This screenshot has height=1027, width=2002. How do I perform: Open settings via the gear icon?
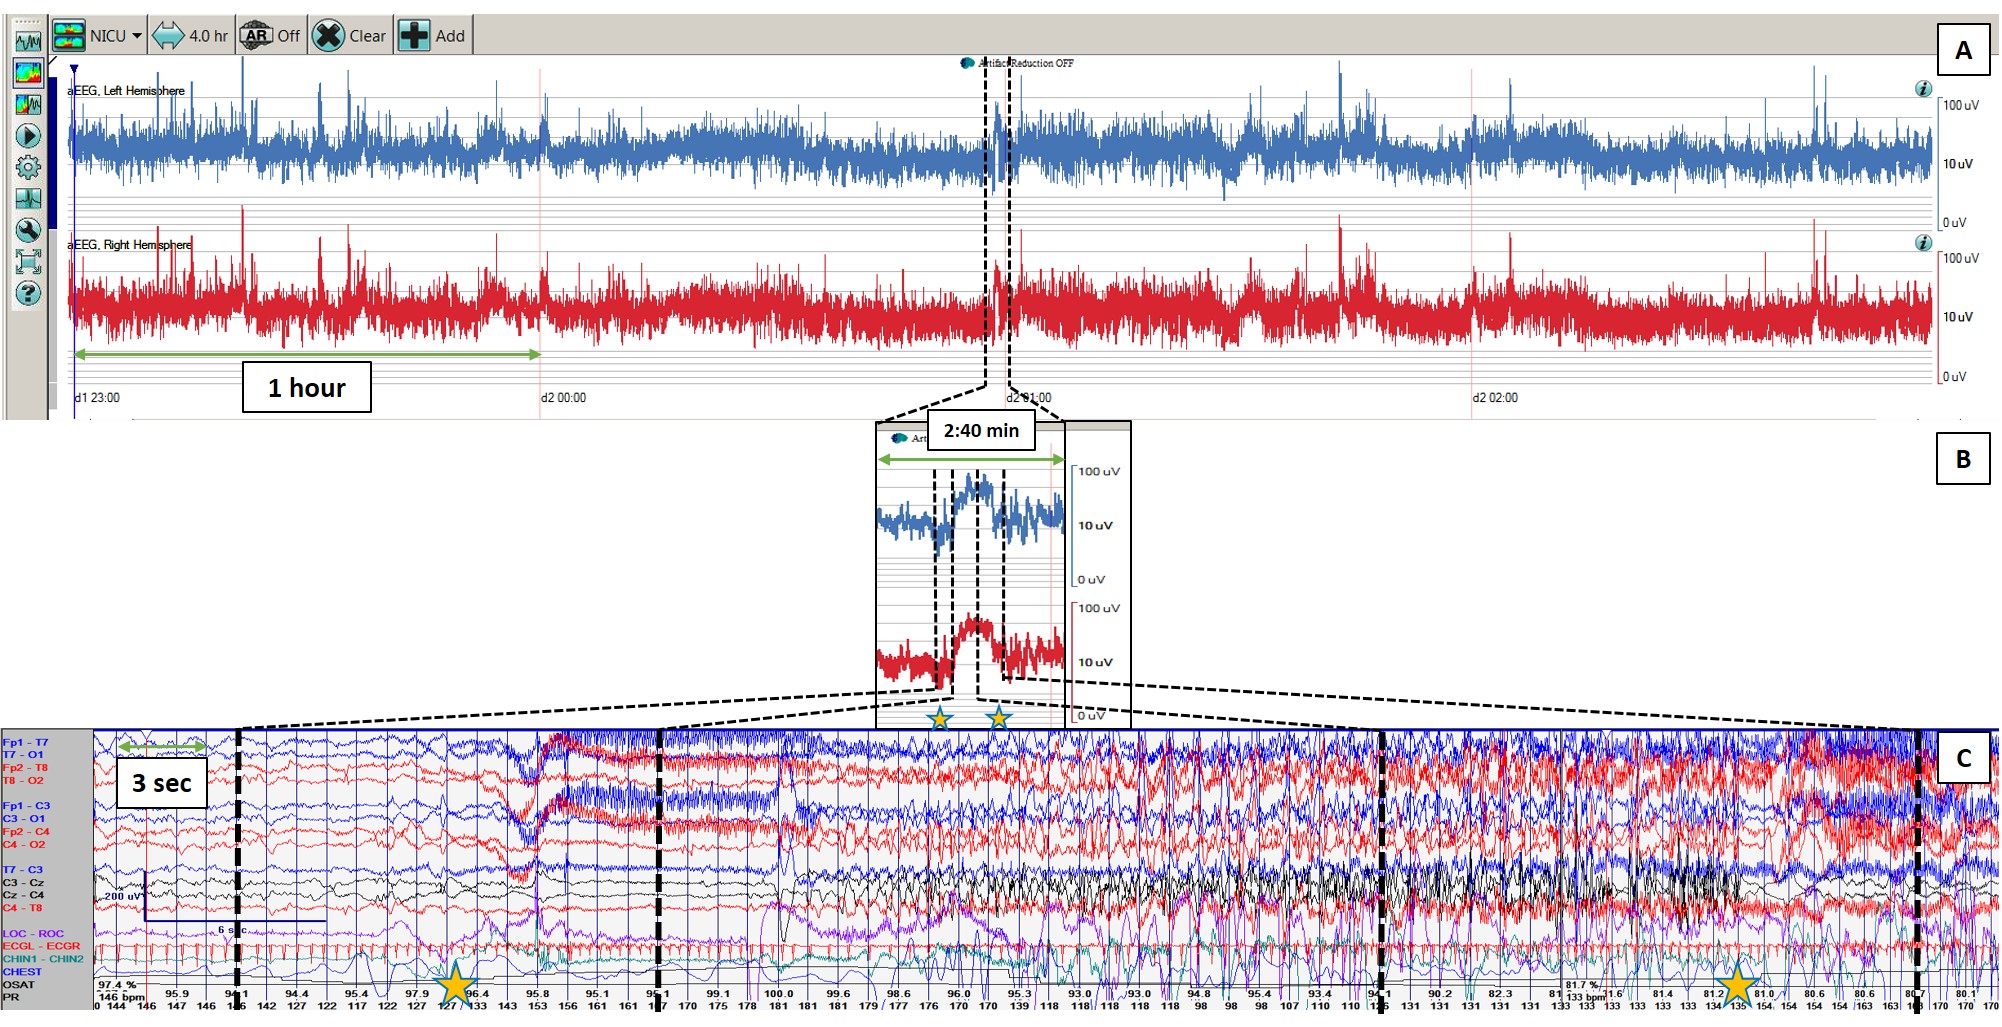coord(28,167)
